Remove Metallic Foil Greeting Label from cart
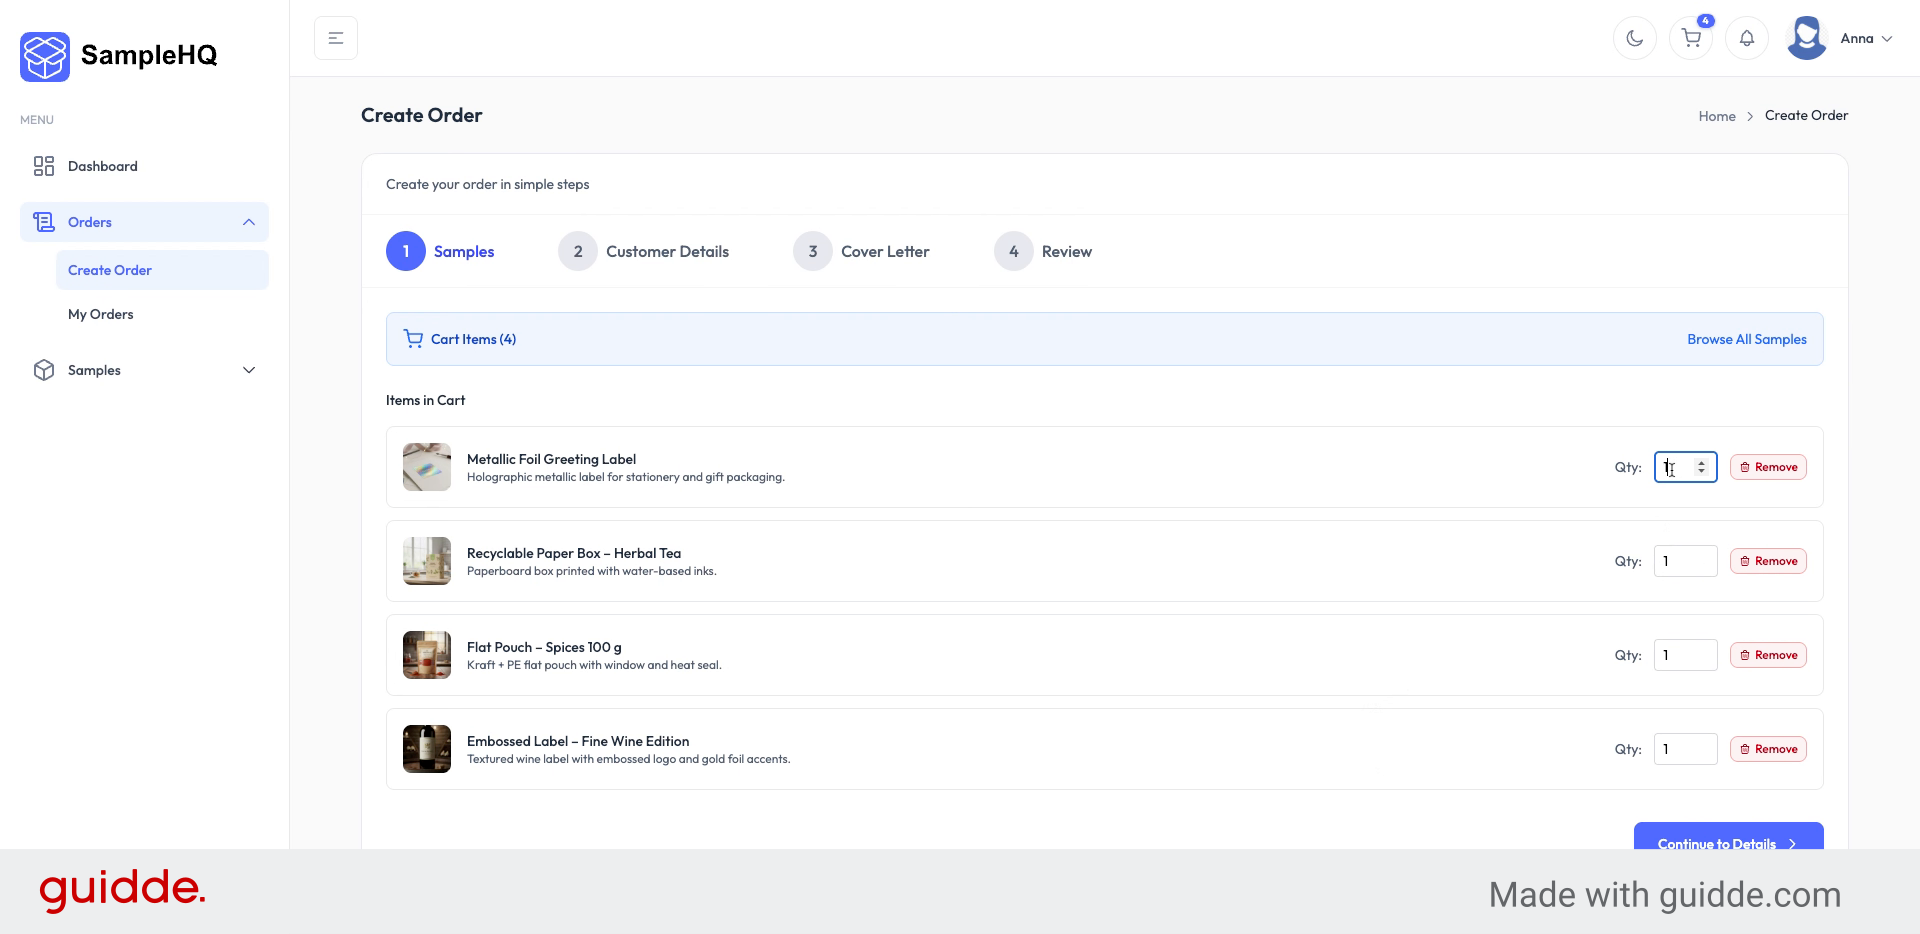Screen dimensions: 1920x934 click(x=1767, y=467)
